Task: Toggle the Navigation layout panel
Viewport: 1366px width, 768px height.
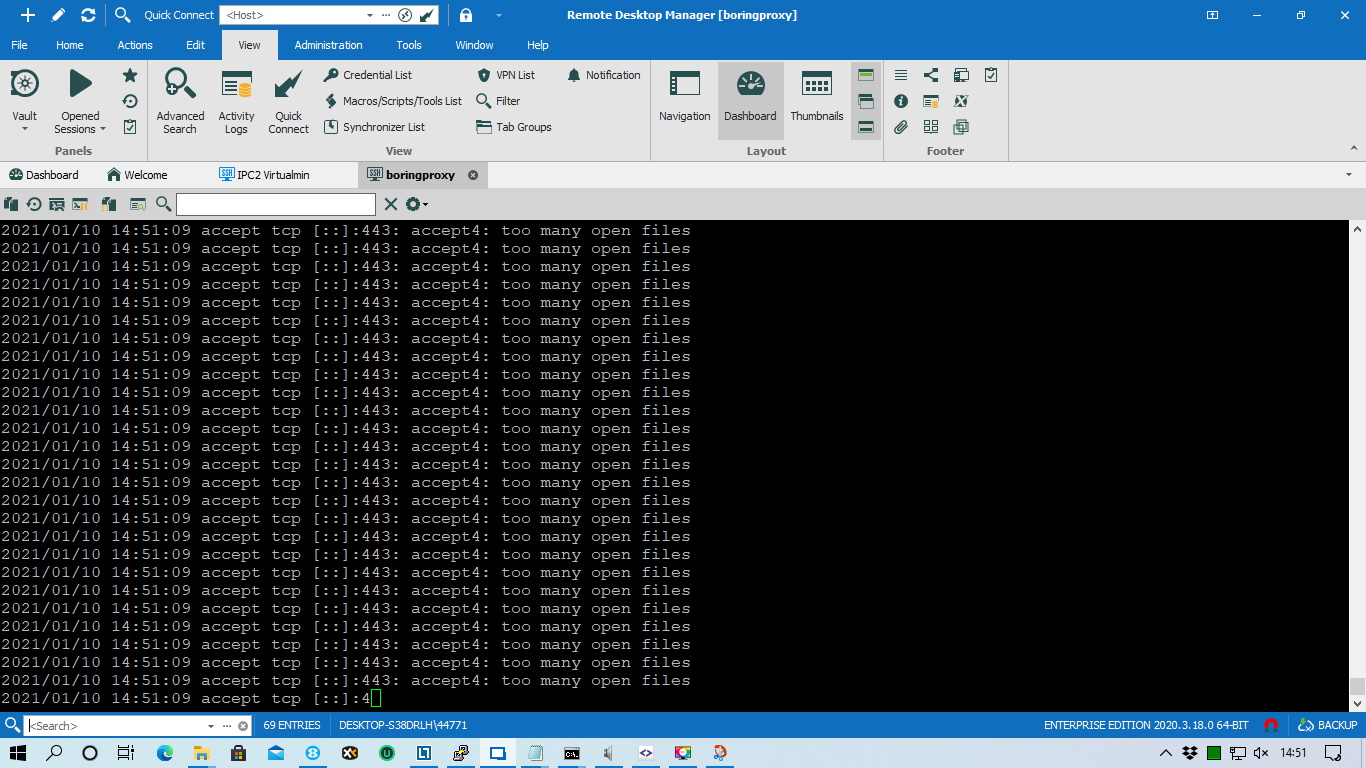Action: pos(684,98)
